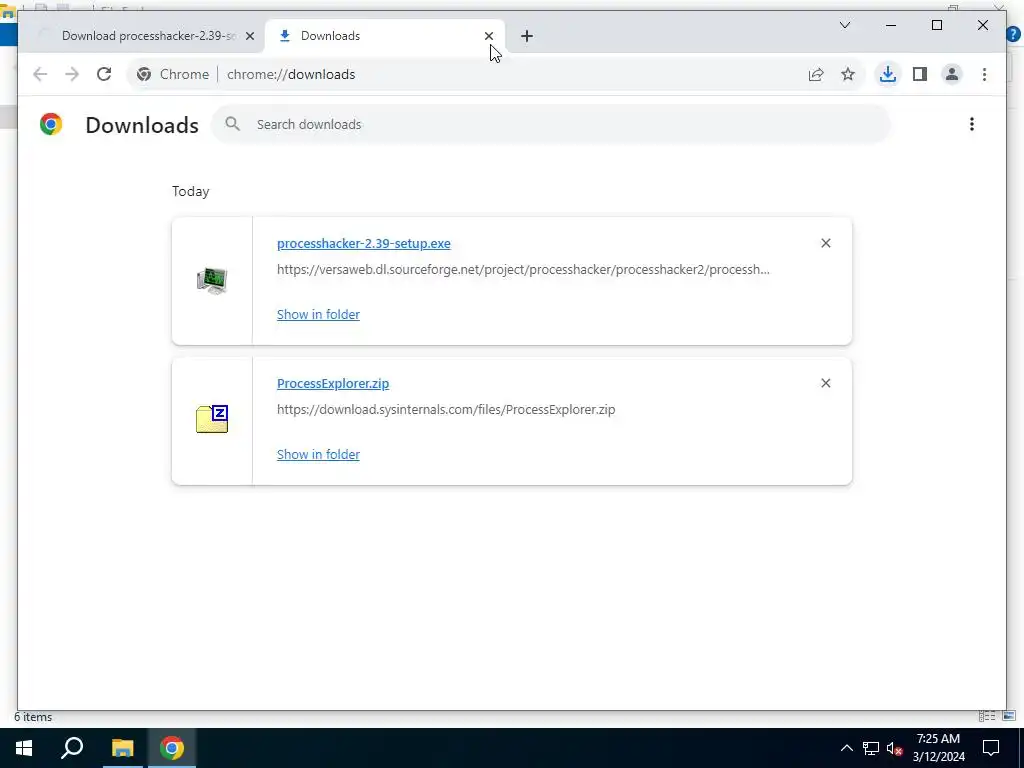Viewport: 1024px width, 768px height.
Task: Click the browser forward arrow
Action: point(72,74)
